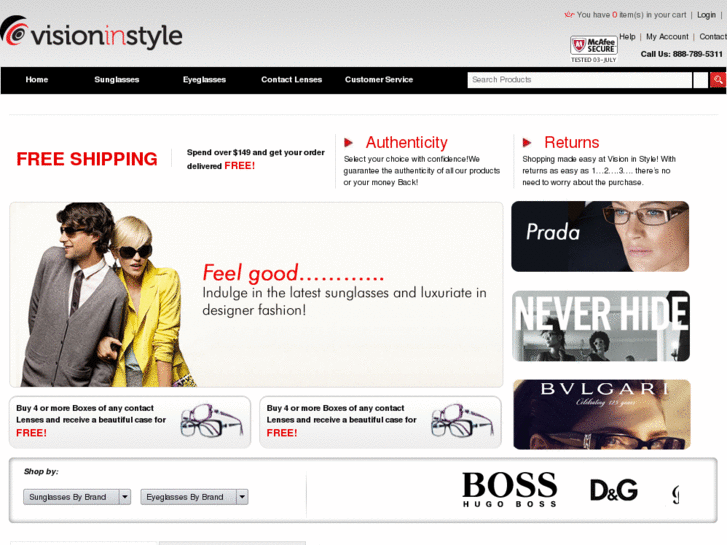Viewport: 727px width, 545px height.
Task: Click the Authenticity heading
Action: 407,142
